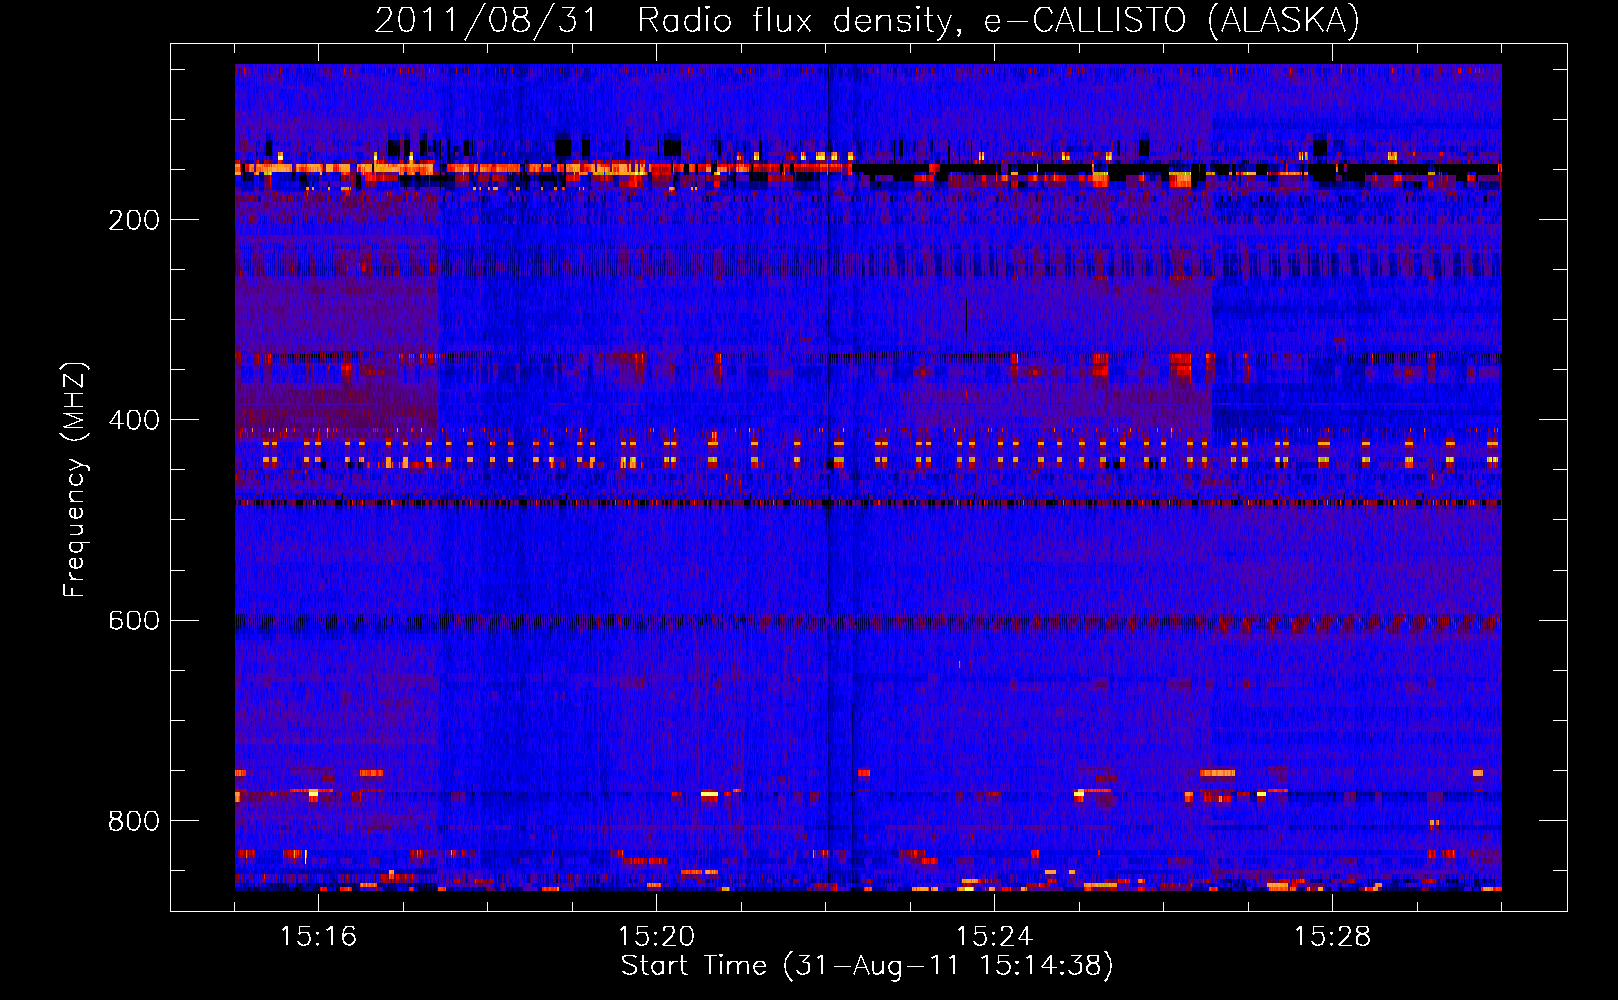Click the 400 frequency tick label
The width and height of the screenshot is (1618, 1000).
[134, 420]
